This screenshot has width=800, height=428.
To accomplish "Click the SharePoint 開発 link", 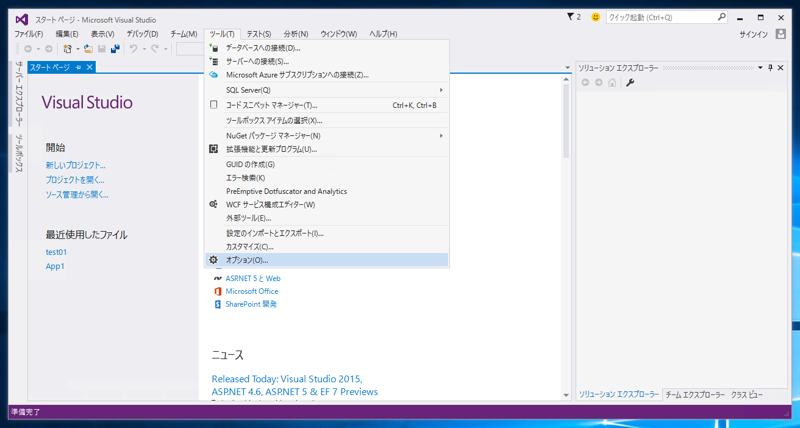I will pyautogui.click(x=251, y=304).
